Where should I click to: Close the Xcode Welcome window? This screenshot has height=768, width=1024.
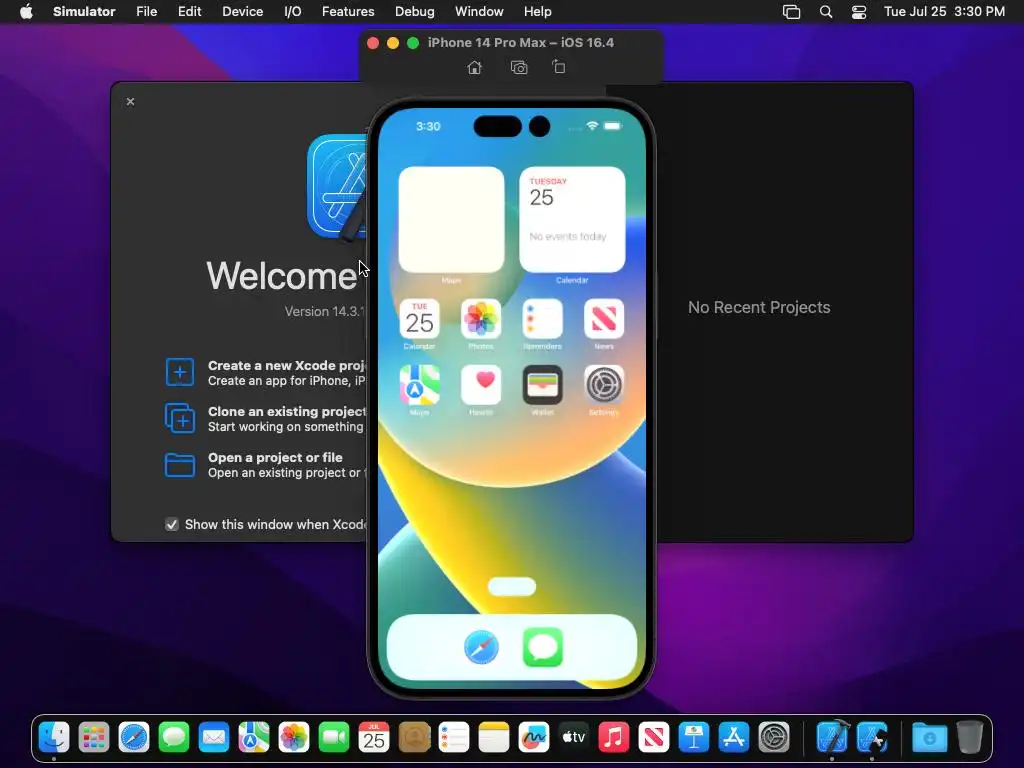coord(131,101)
